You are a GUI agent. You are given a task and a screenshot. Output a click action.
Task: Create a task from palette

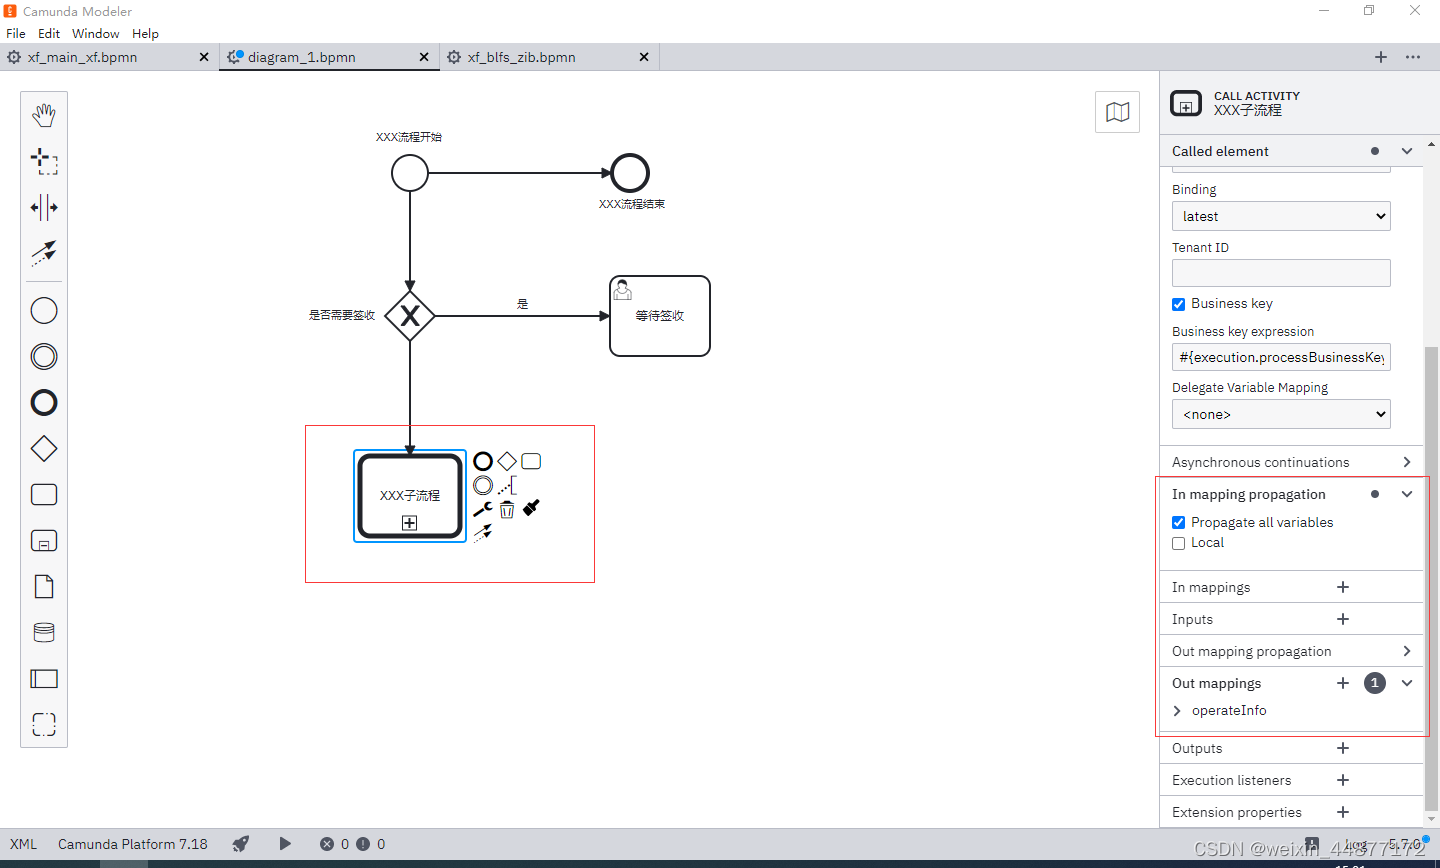pos(44,495)
